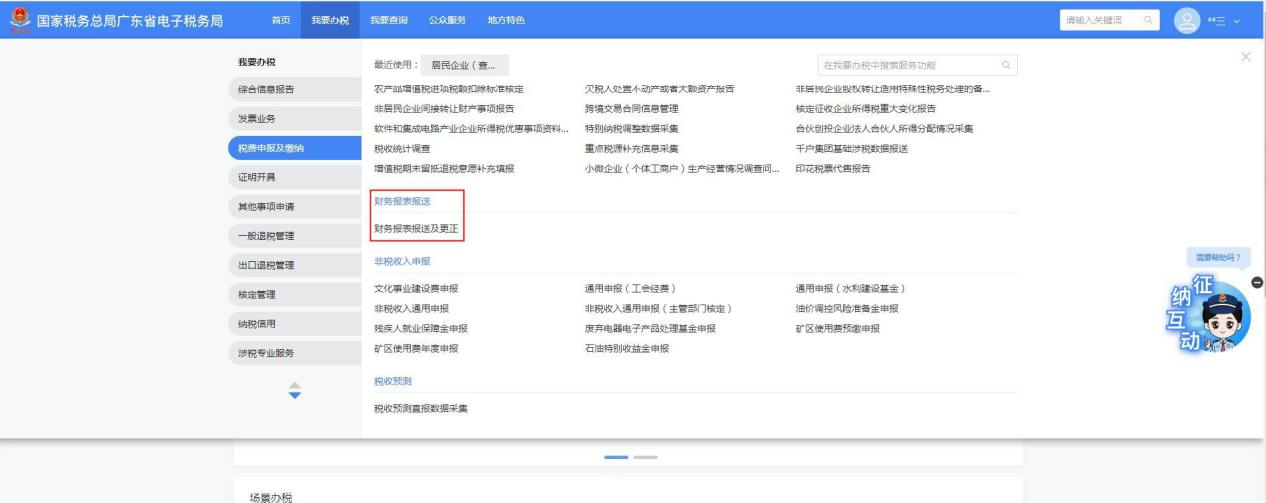Open 财务报表报送及更正 link
The height and width of the screenshot is (503, 1266).
tap(416, 229)
